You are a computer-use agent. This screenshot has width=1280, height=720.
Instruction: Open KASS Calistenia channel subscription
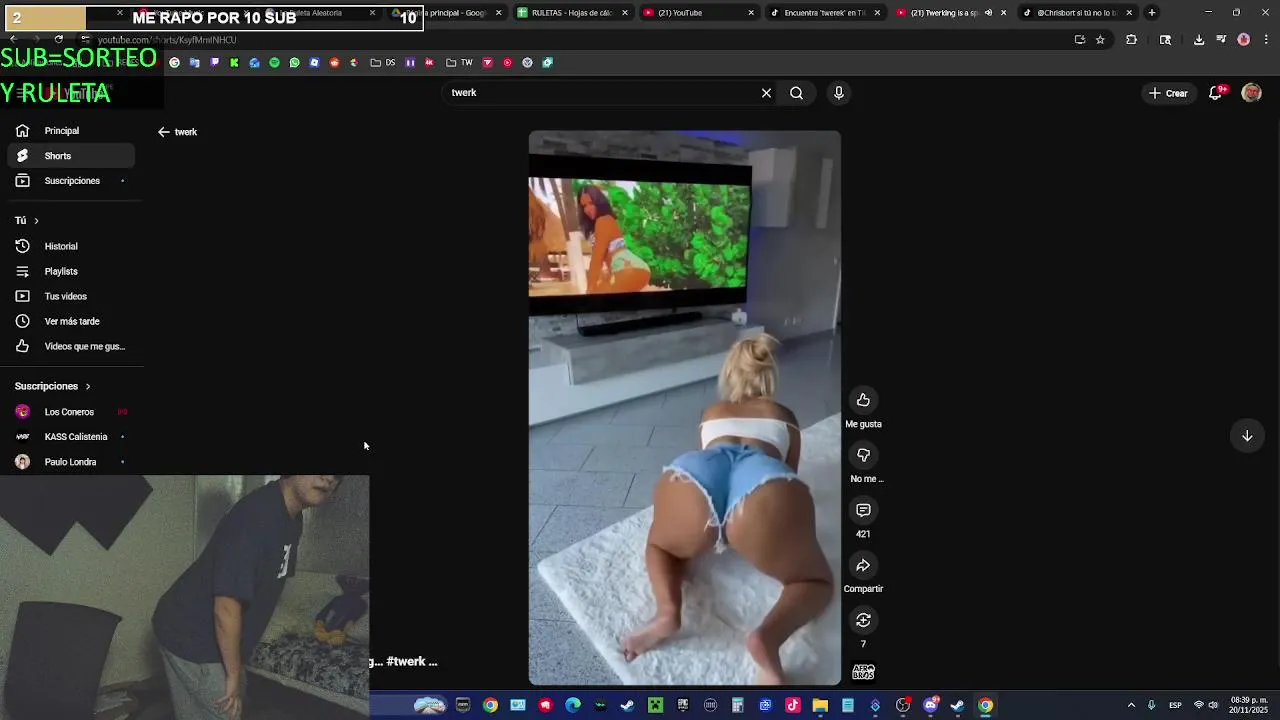point(70,437)
